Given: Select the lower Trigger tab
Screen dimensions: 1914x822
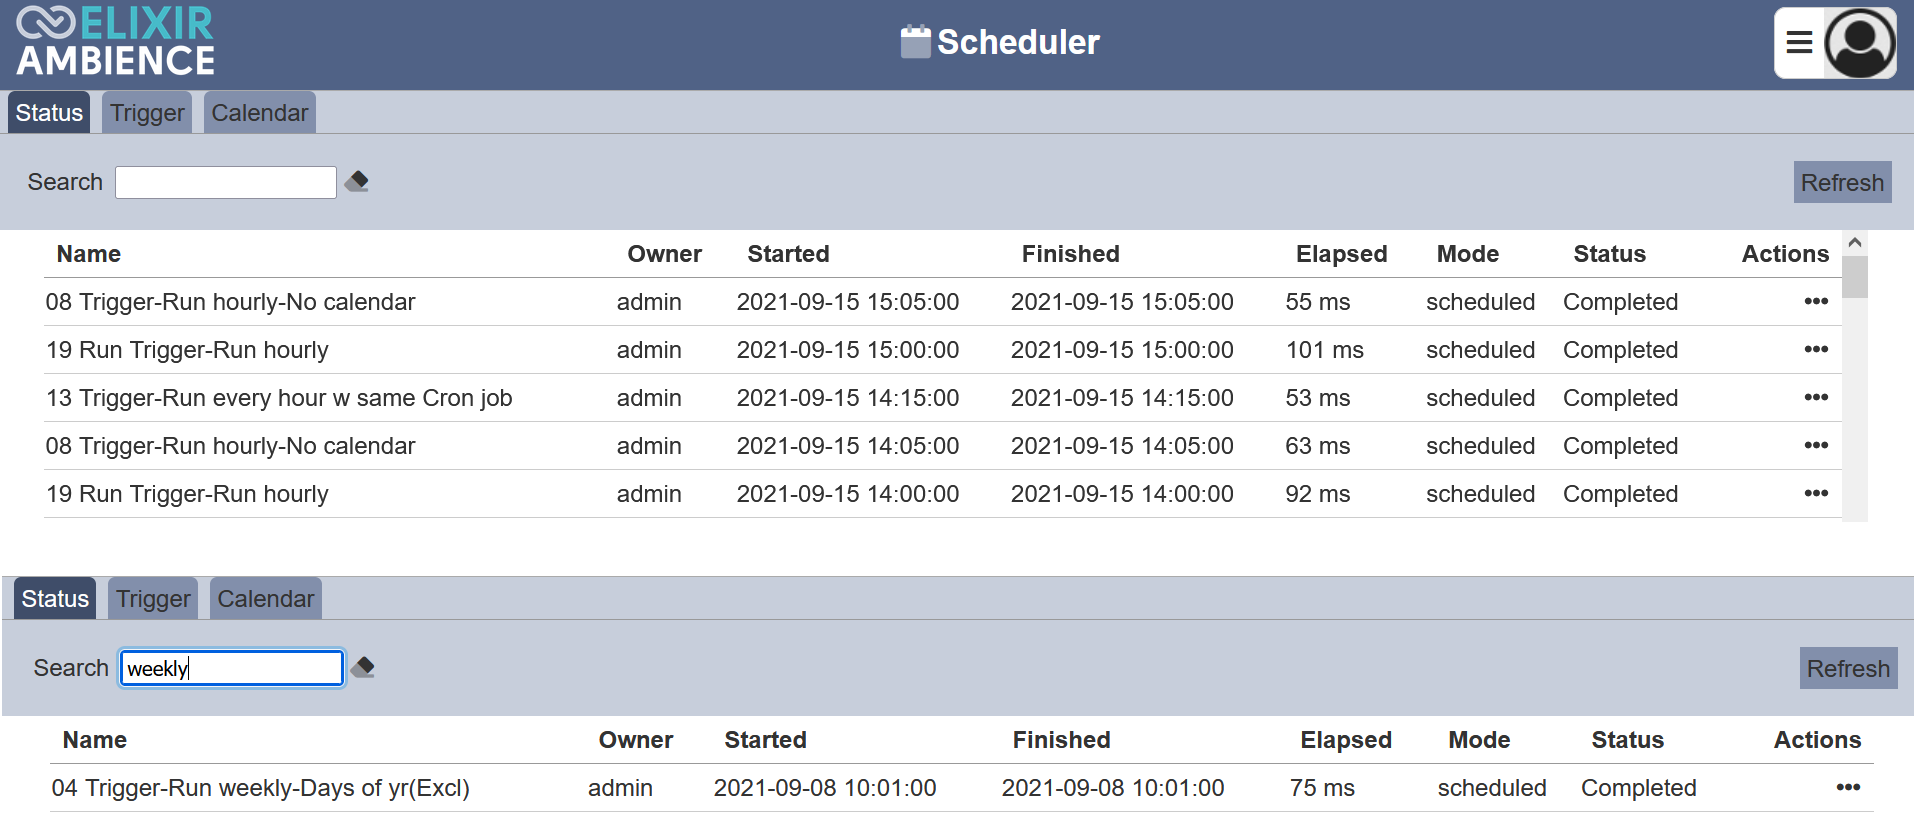Looking at the screenshot, I should (x=153, y=599).
